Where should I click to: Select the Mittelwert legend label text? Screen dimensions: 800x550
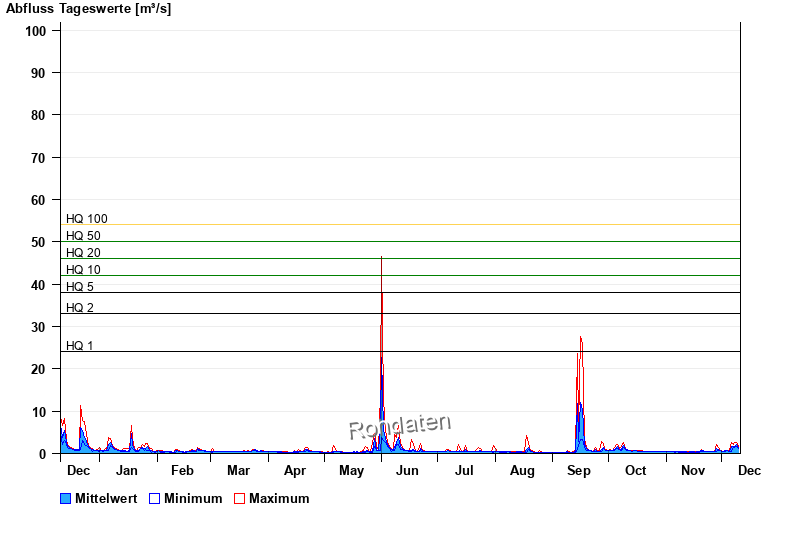(x=106, y=498)
